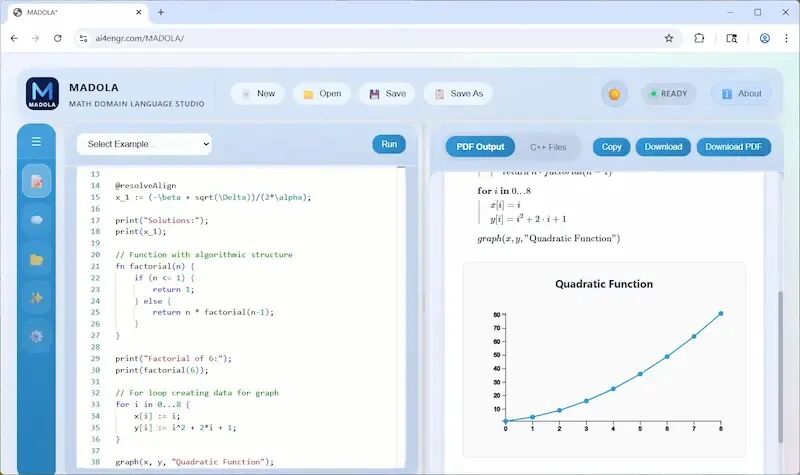Click the Quadratic Function graph title
800x475 pixels.
[604, 284]
